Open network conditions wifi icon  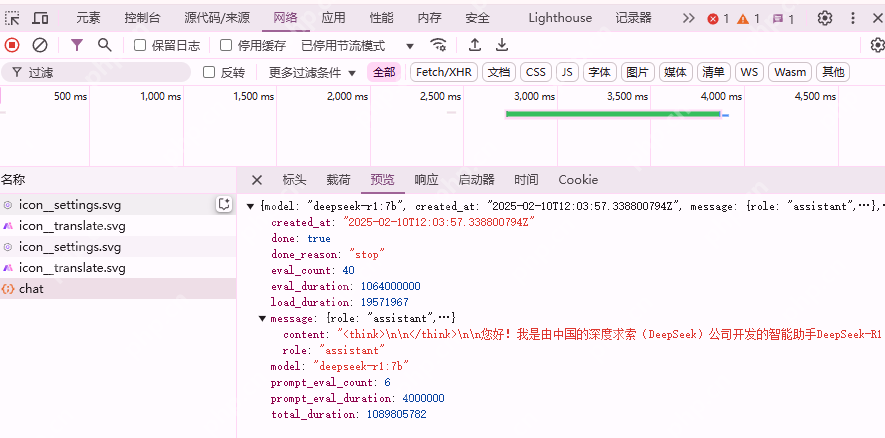pos(438,45)
